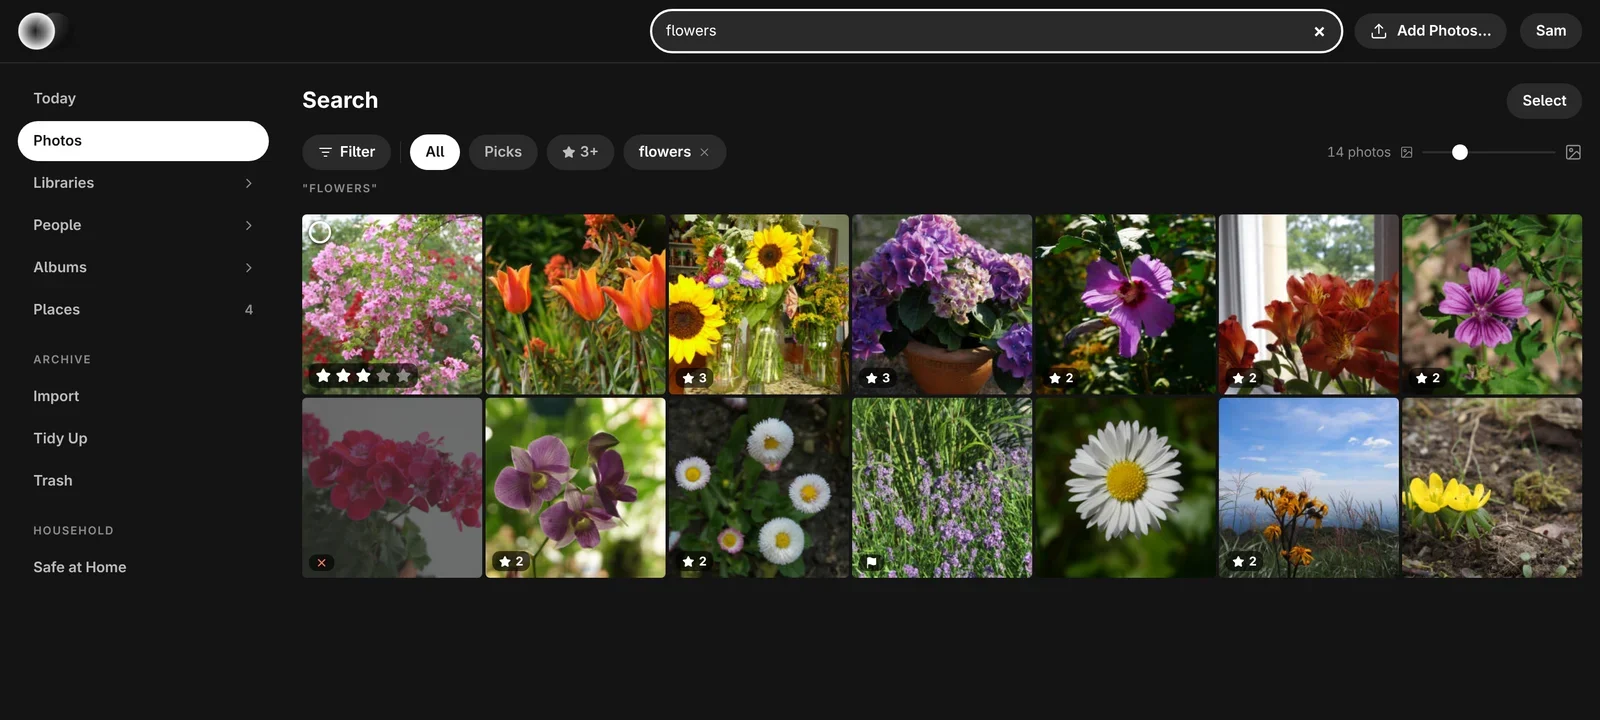Open the red geranium photo
The image size is (1600, 720).
pyautogui.click(x=392, y=488)
